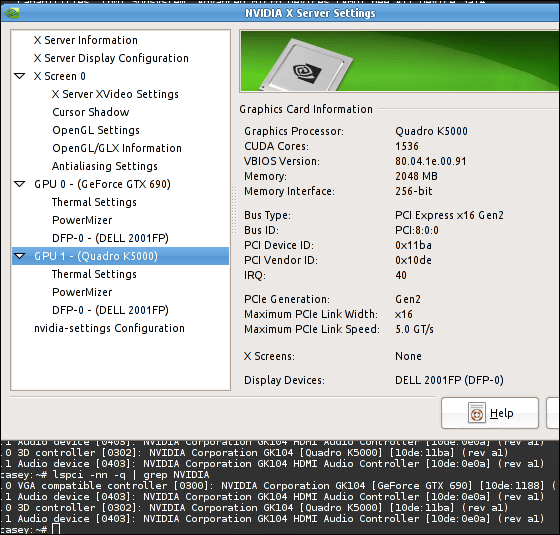The image size is (560, 535).
Task: Click Maximum PCIe Link Speed 5.0 GT/s
Action: 414,329
